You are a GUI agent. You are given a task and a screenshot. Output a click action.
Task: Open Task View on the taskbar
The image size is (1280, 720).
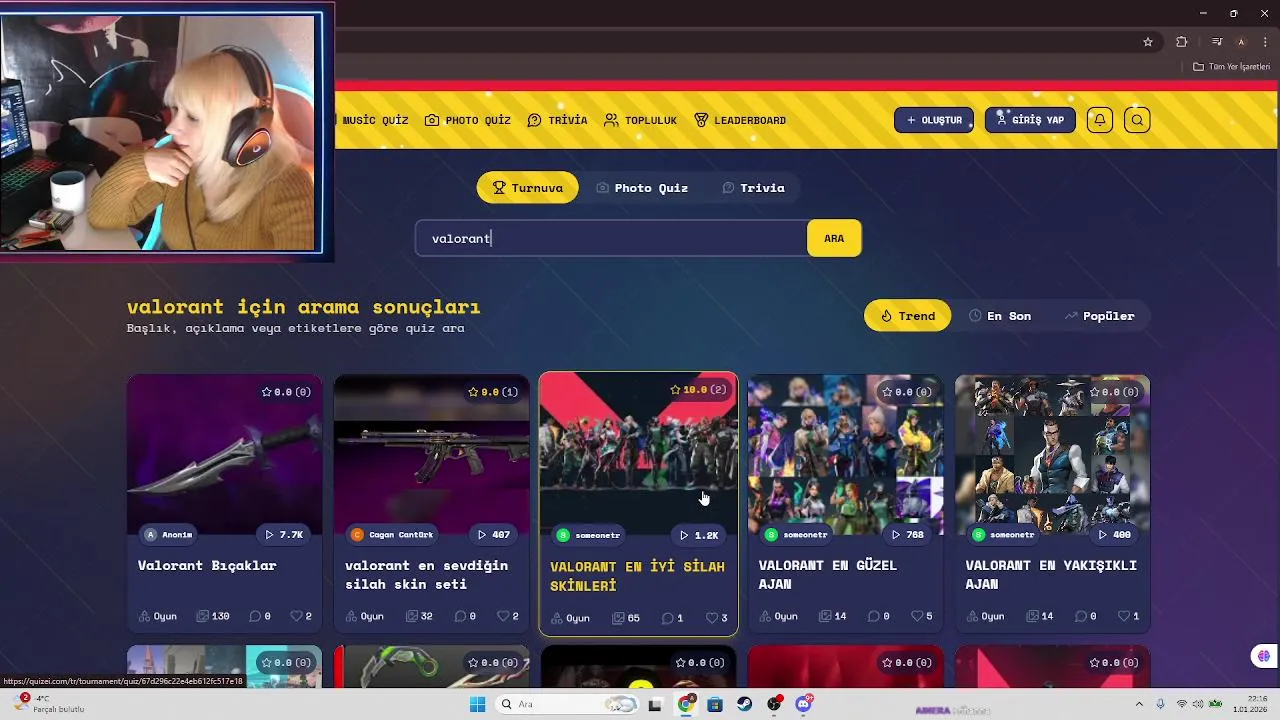pyautogui.click(x=655, y=704)
